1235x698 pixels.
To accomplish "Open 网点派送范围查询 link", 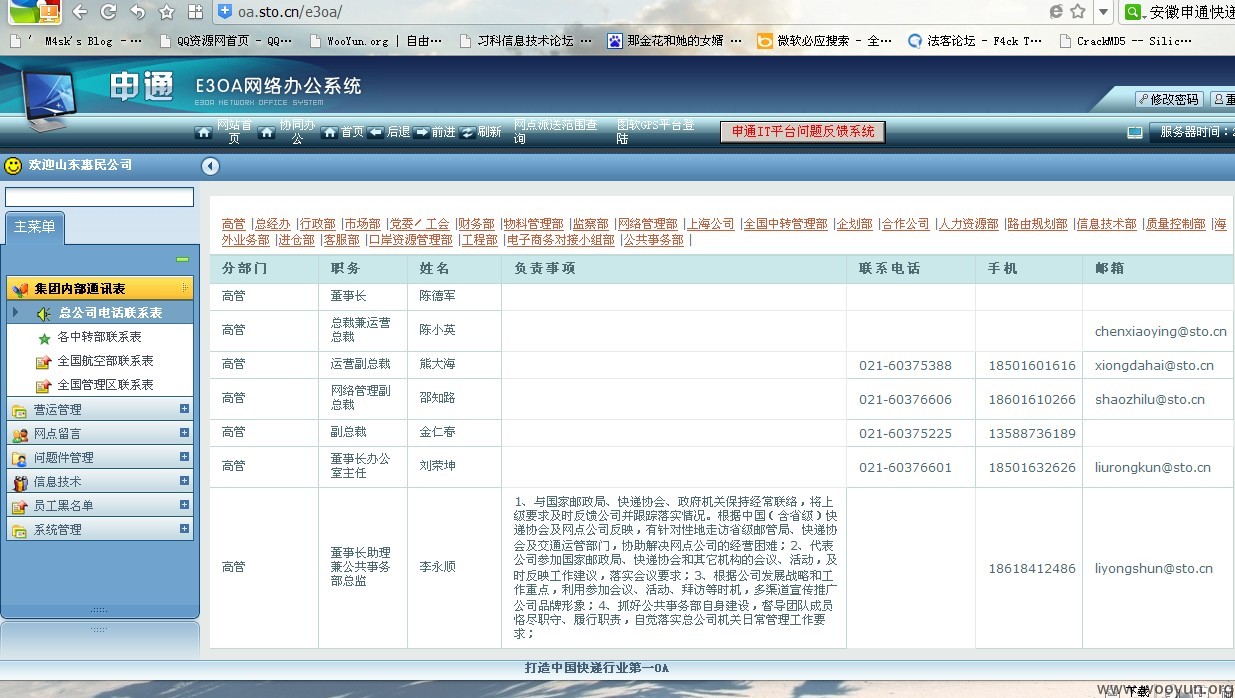I will tap(556, 131).
